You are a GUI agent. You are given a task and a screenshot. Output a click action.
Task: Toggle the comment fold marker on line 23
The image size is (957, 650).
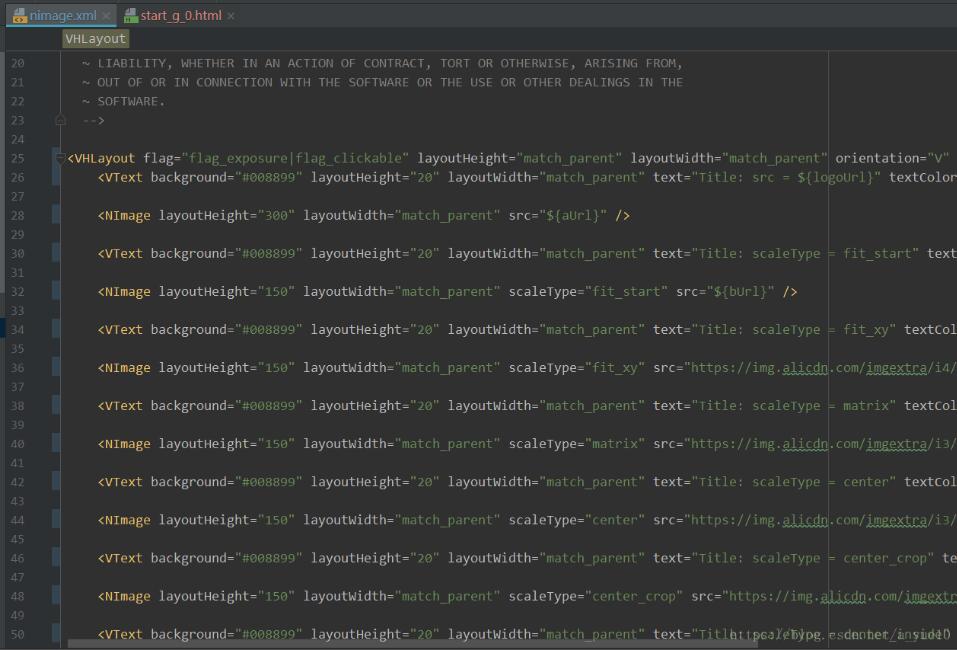coord(61,120)
